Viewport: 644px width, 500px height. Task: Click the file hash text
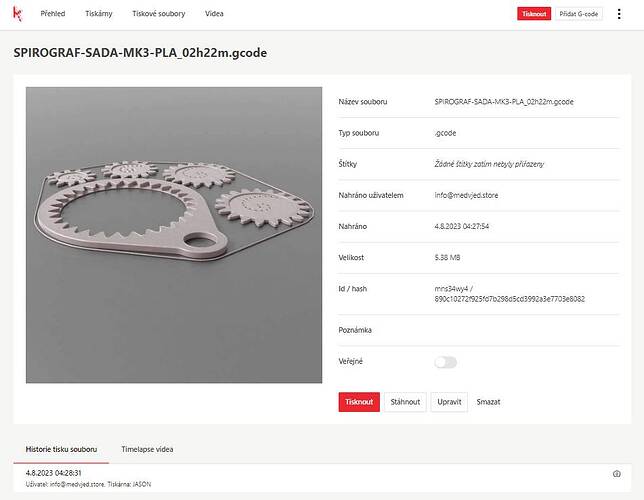(x=509, y=299)
